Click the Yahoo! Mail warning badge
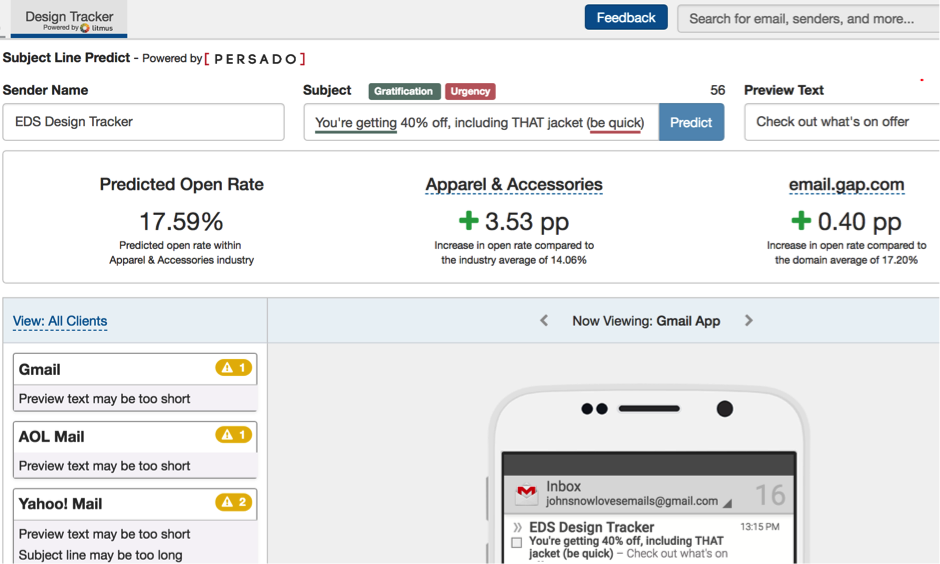The image size is (940, 564). pyautogui.click(x=234, y=502)
